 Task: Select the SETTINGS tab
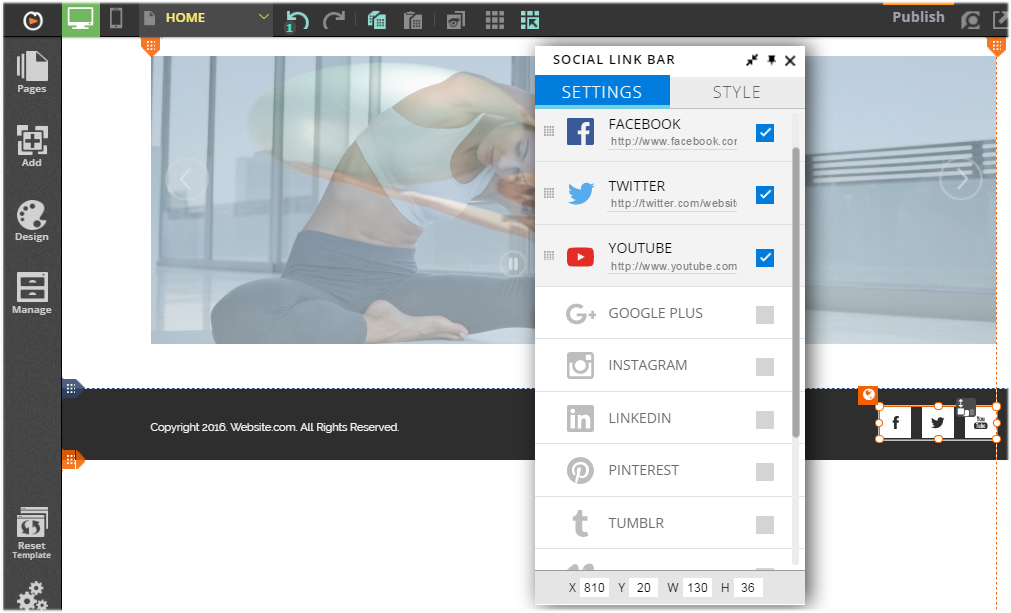[x=601, y=92]
